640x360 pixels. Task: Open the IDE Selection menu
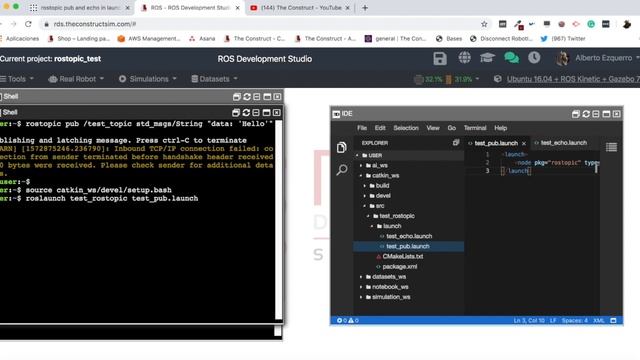tap(406, 128)
